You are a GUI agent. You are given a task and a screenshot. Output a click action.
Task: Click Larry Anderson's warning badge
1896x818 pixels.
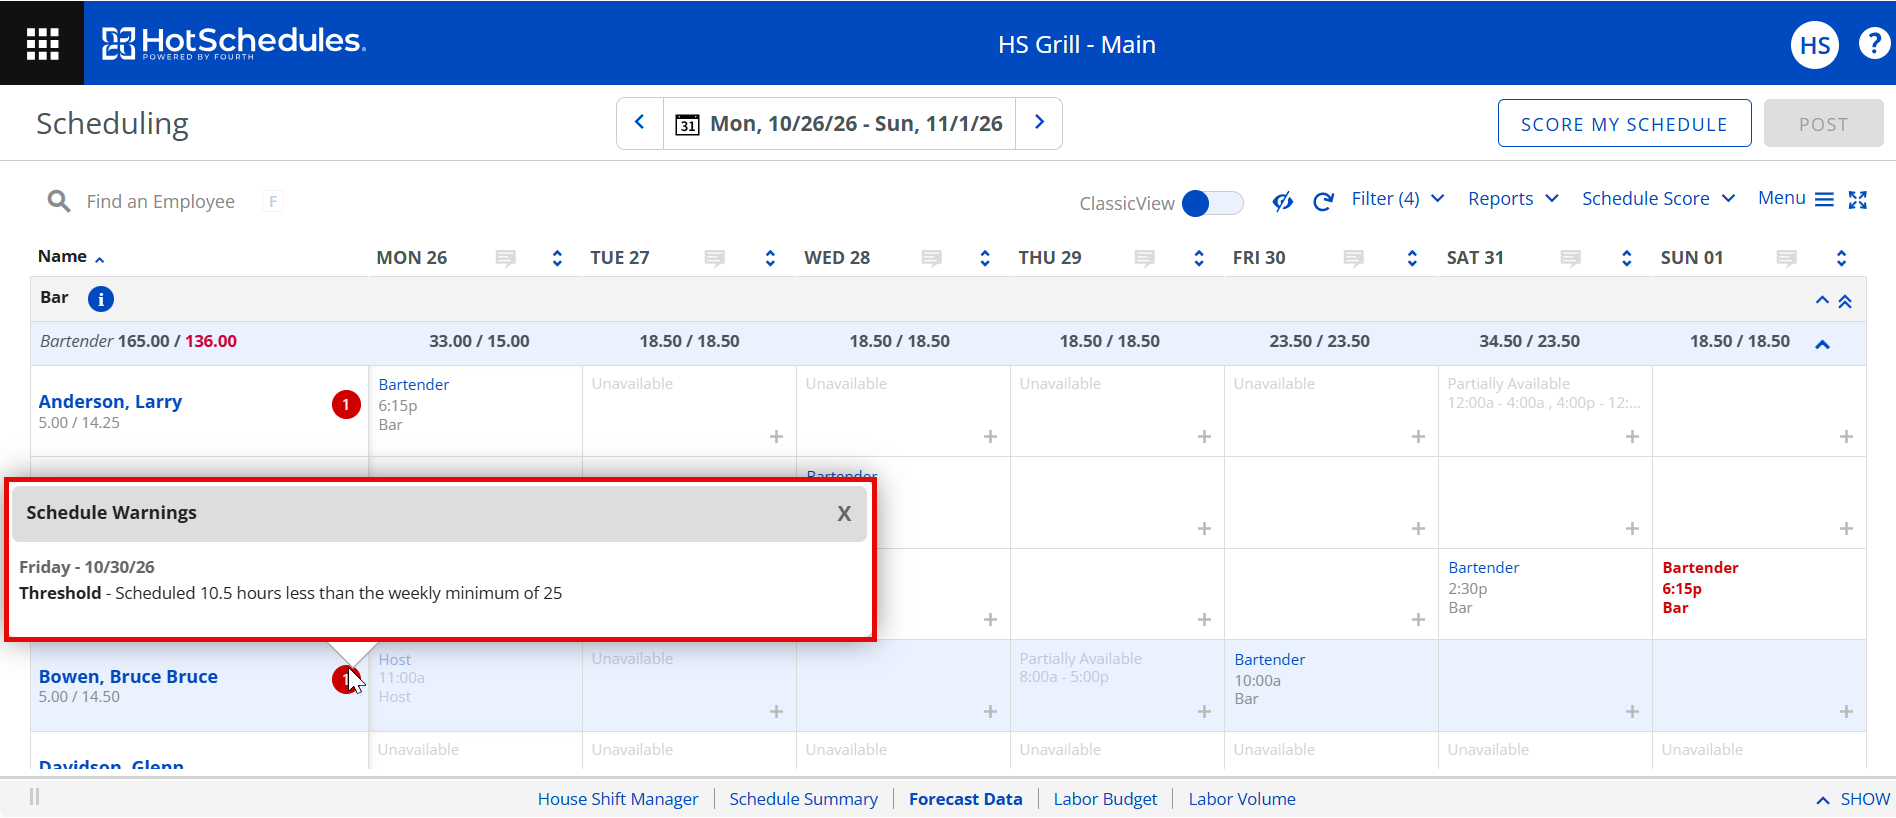[346, 405]
